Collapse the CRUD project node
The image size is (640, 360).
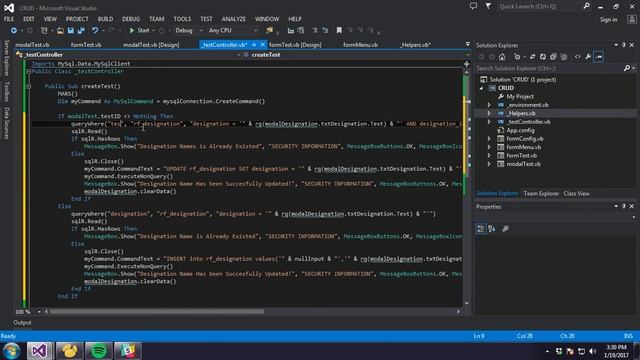[482, 88]
